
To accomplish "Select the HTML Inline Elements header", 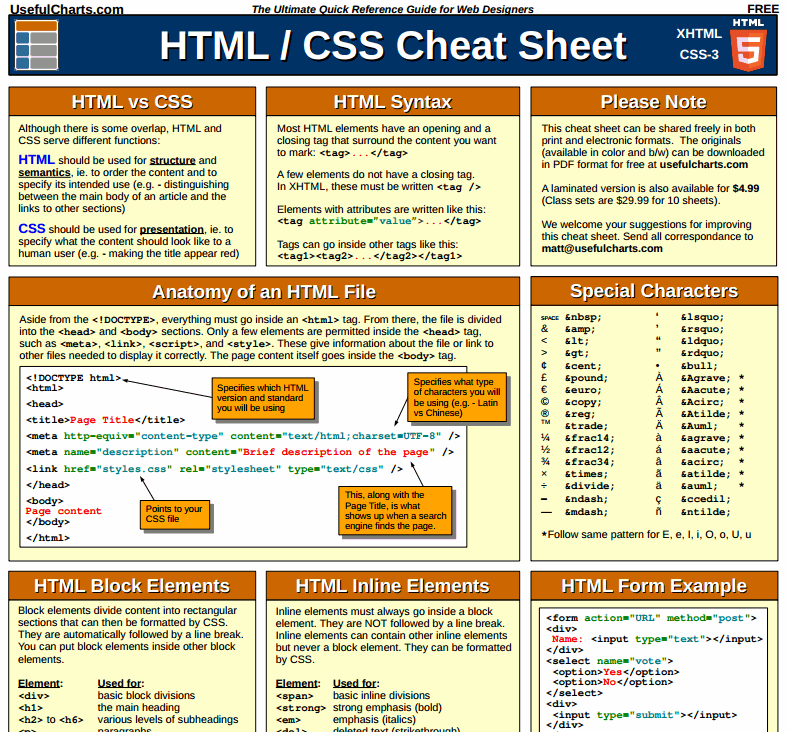I will 392,586.
